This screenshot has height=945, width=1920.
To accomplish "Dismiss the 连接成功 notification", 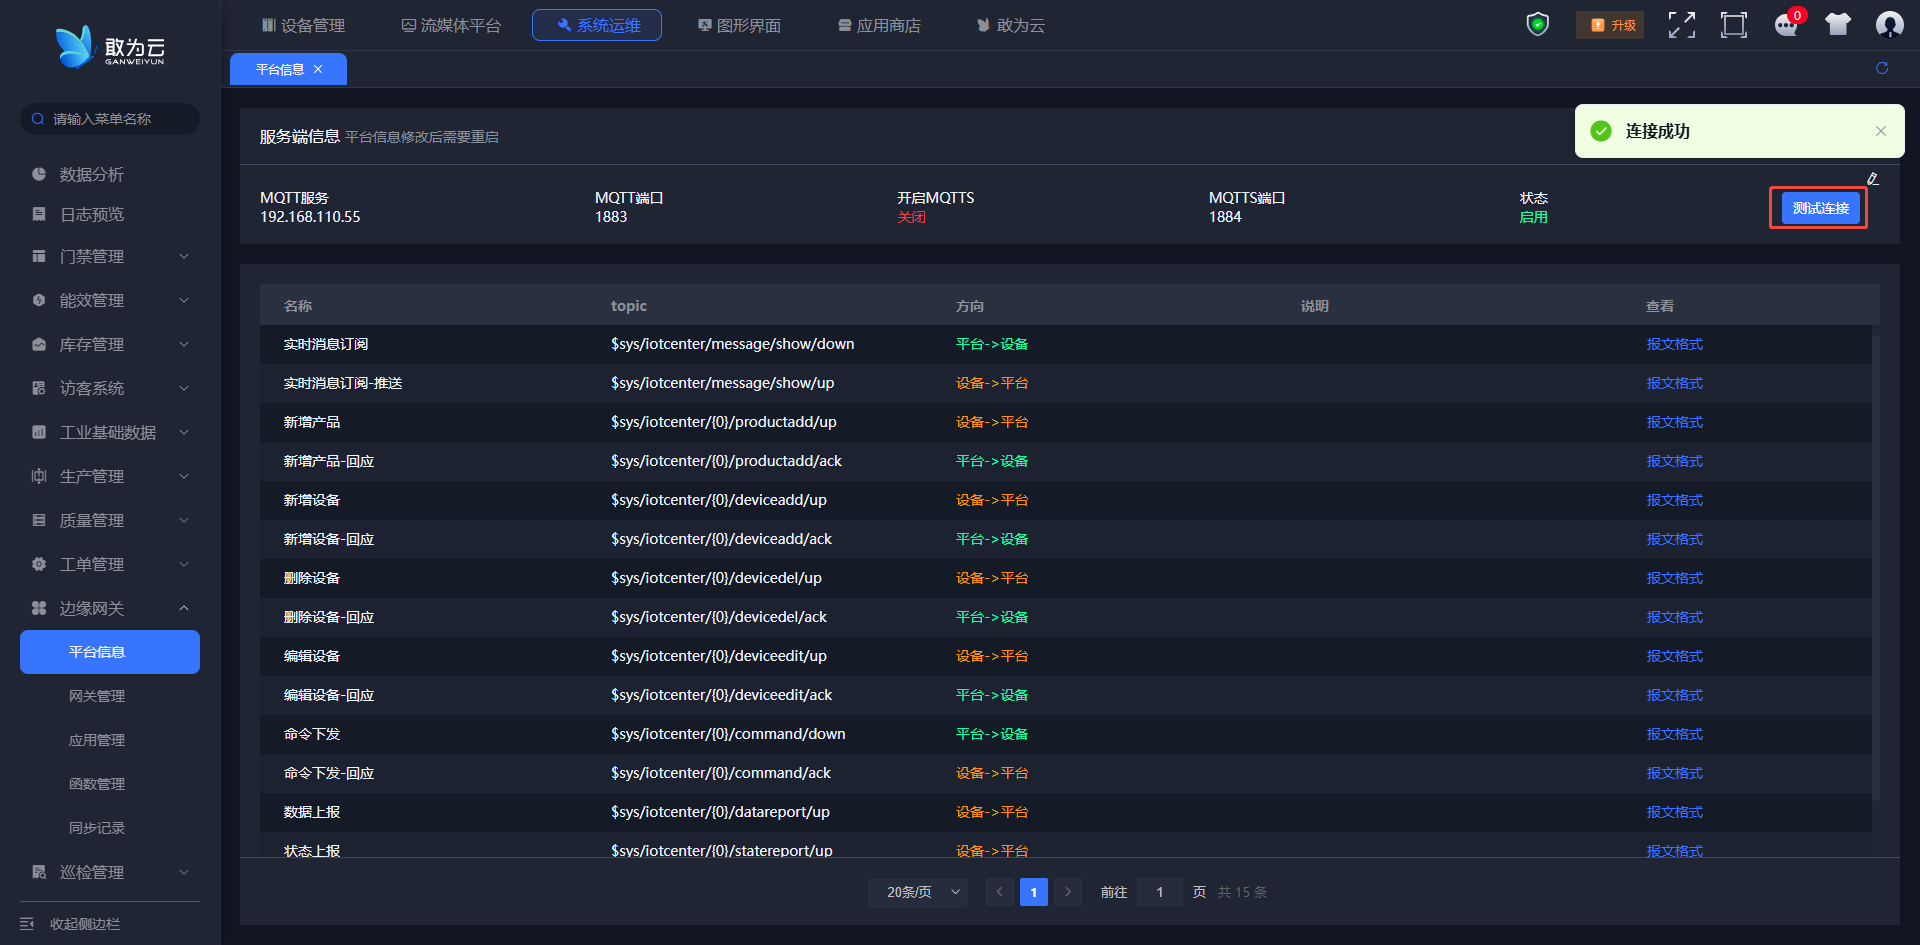I will tap(1880, 131).
